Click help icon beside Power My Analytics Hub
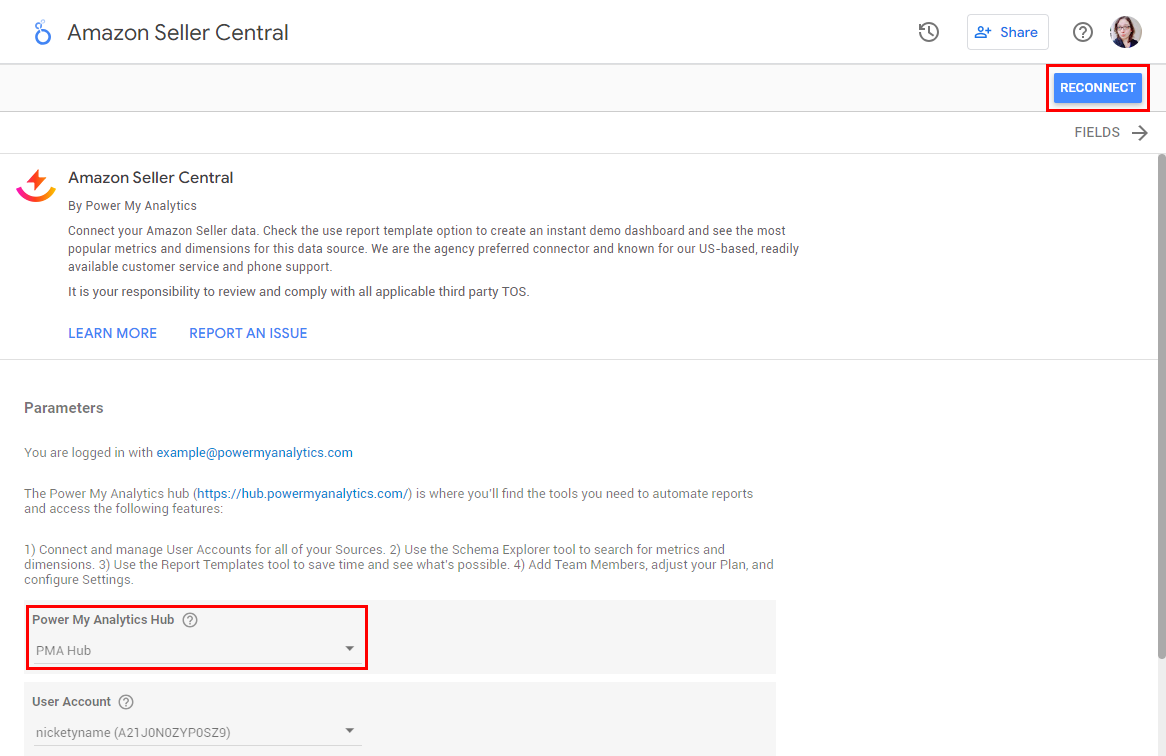The width and height of the screenshot is (1166, 756). pos(190,620)
